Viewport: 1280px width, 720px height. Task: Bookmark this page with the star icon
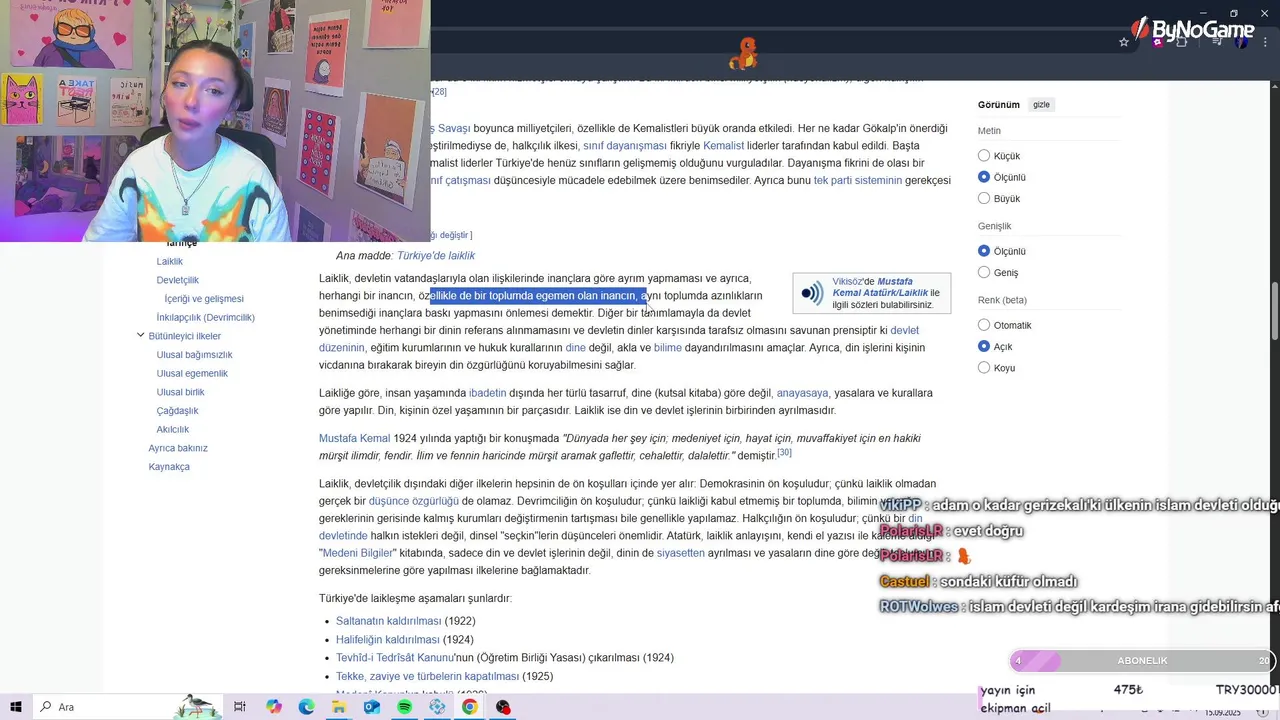[1124, 42]
